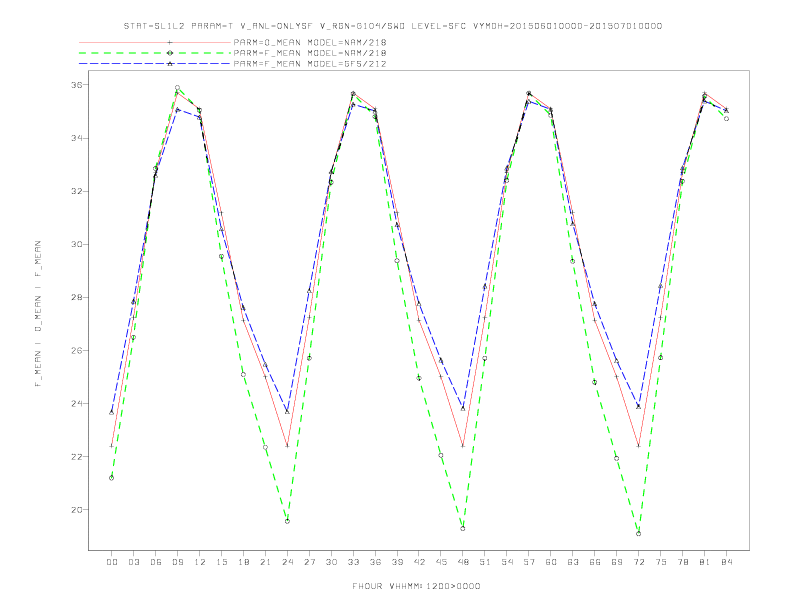The height and width of the screenshot is (612, 792).
Task: Click x-axis tick label 78
Action: 683,562
